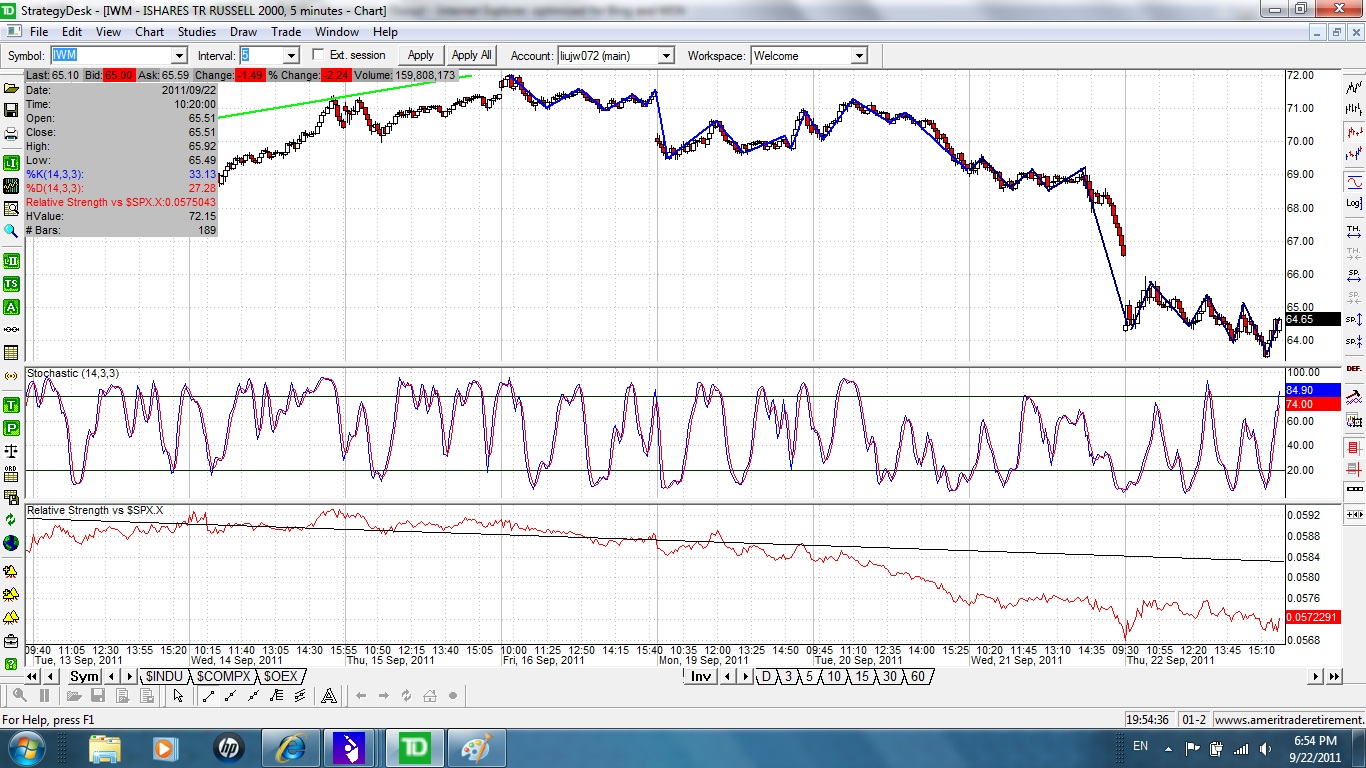1366x768 pixels.
Task: Click the fast-forward double arrow at bottom right
Action: pos(1334,677)
